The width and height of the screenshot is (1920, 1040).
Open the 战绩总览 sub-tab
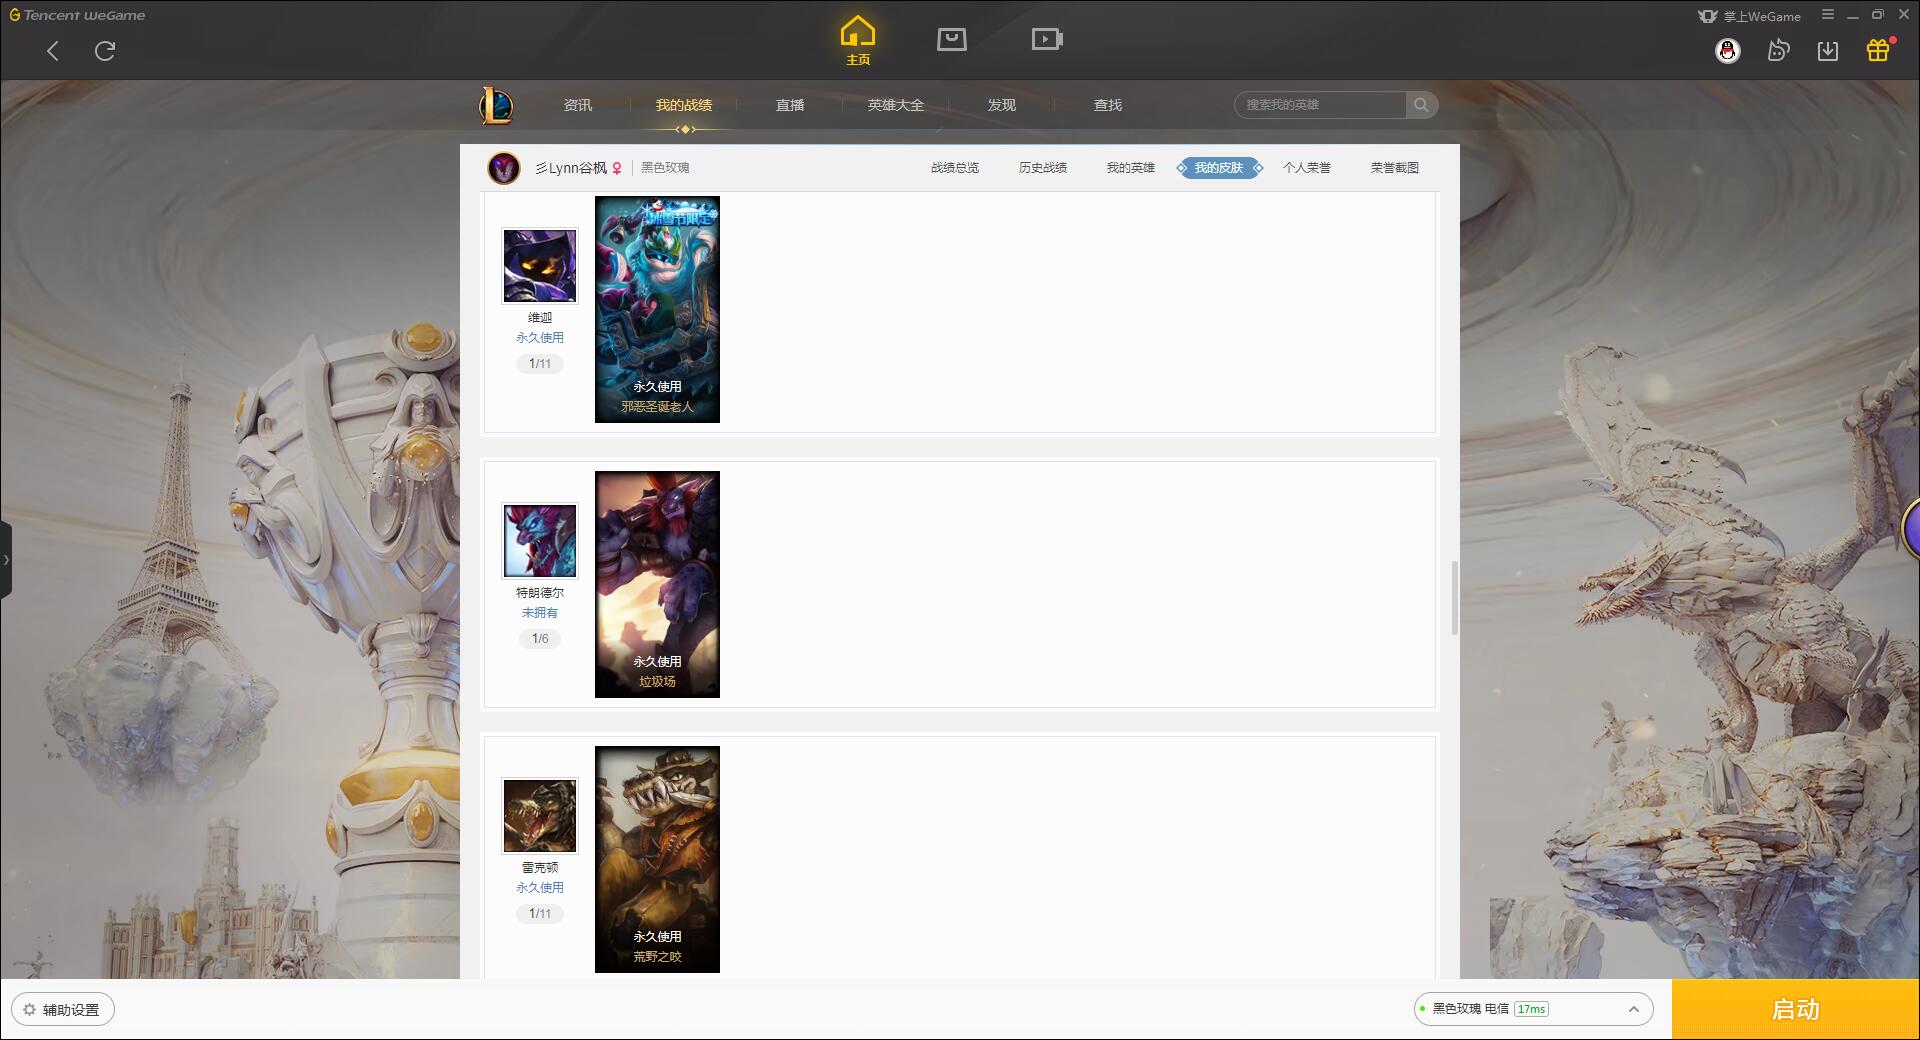coord(955,168)
